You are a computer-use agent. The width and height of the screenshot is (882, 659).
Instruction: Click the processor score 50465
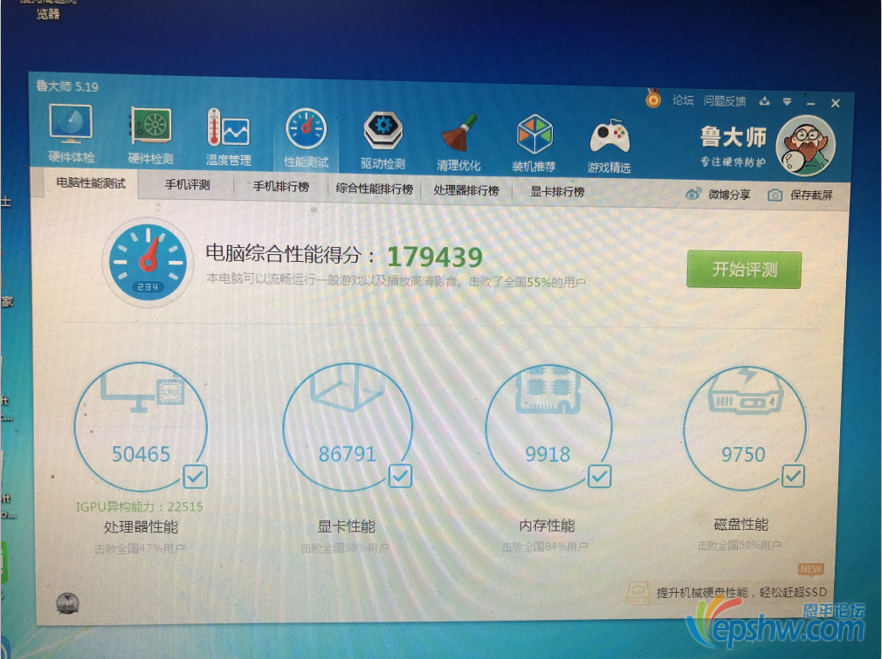[141, 454]
